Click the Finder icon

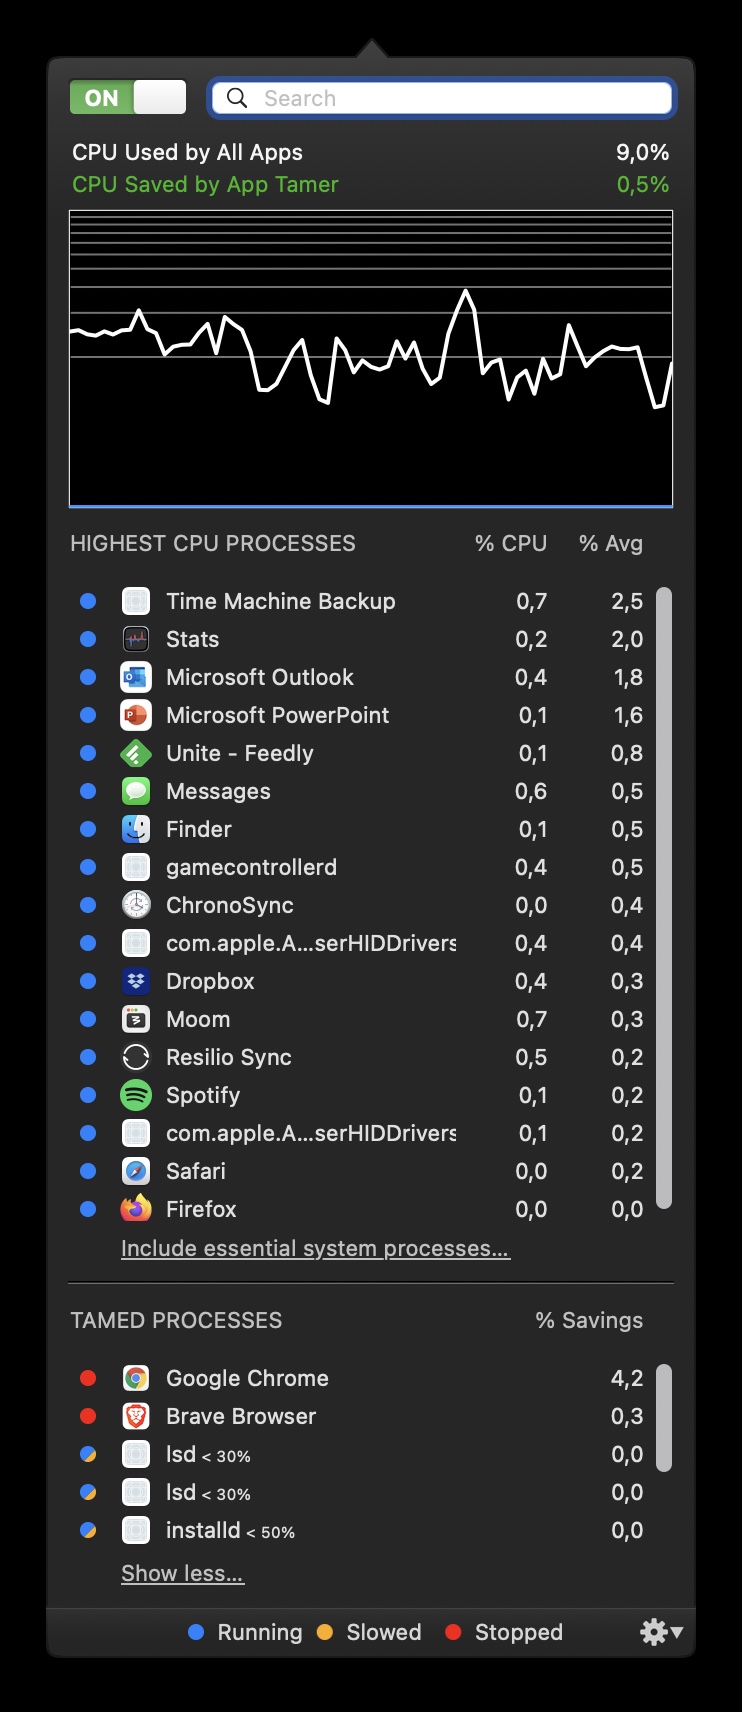(136, 829)
